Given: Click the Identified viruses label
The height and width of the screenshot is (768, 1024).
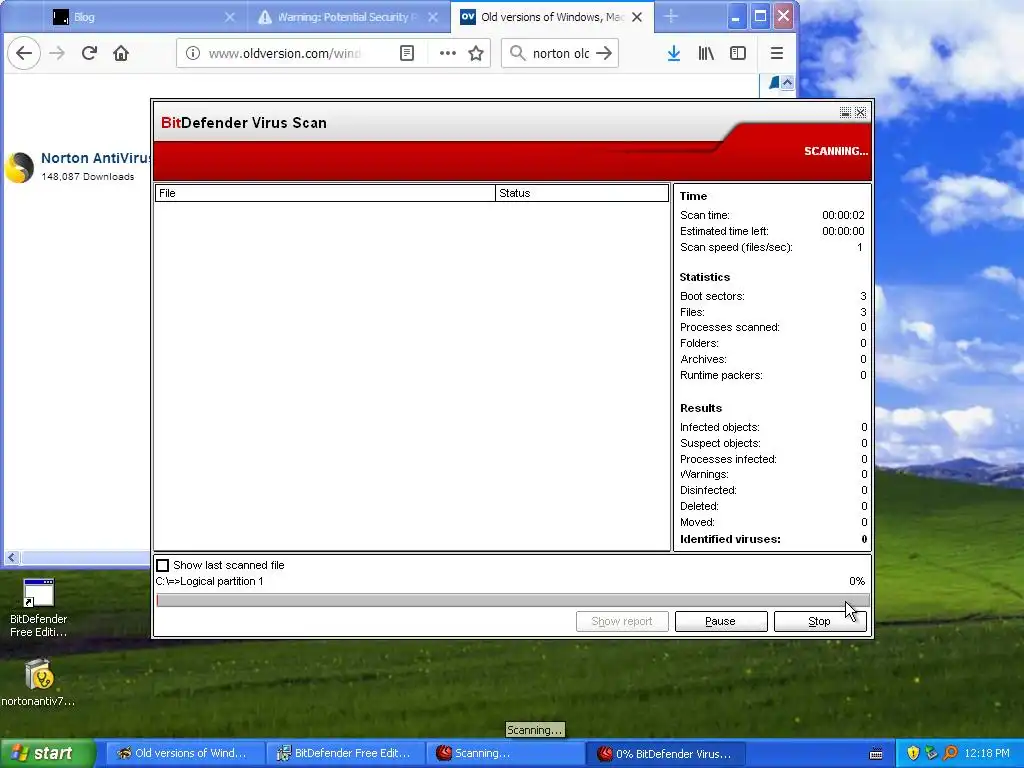Looking at the screenshot, I should (x=730, y=539).
